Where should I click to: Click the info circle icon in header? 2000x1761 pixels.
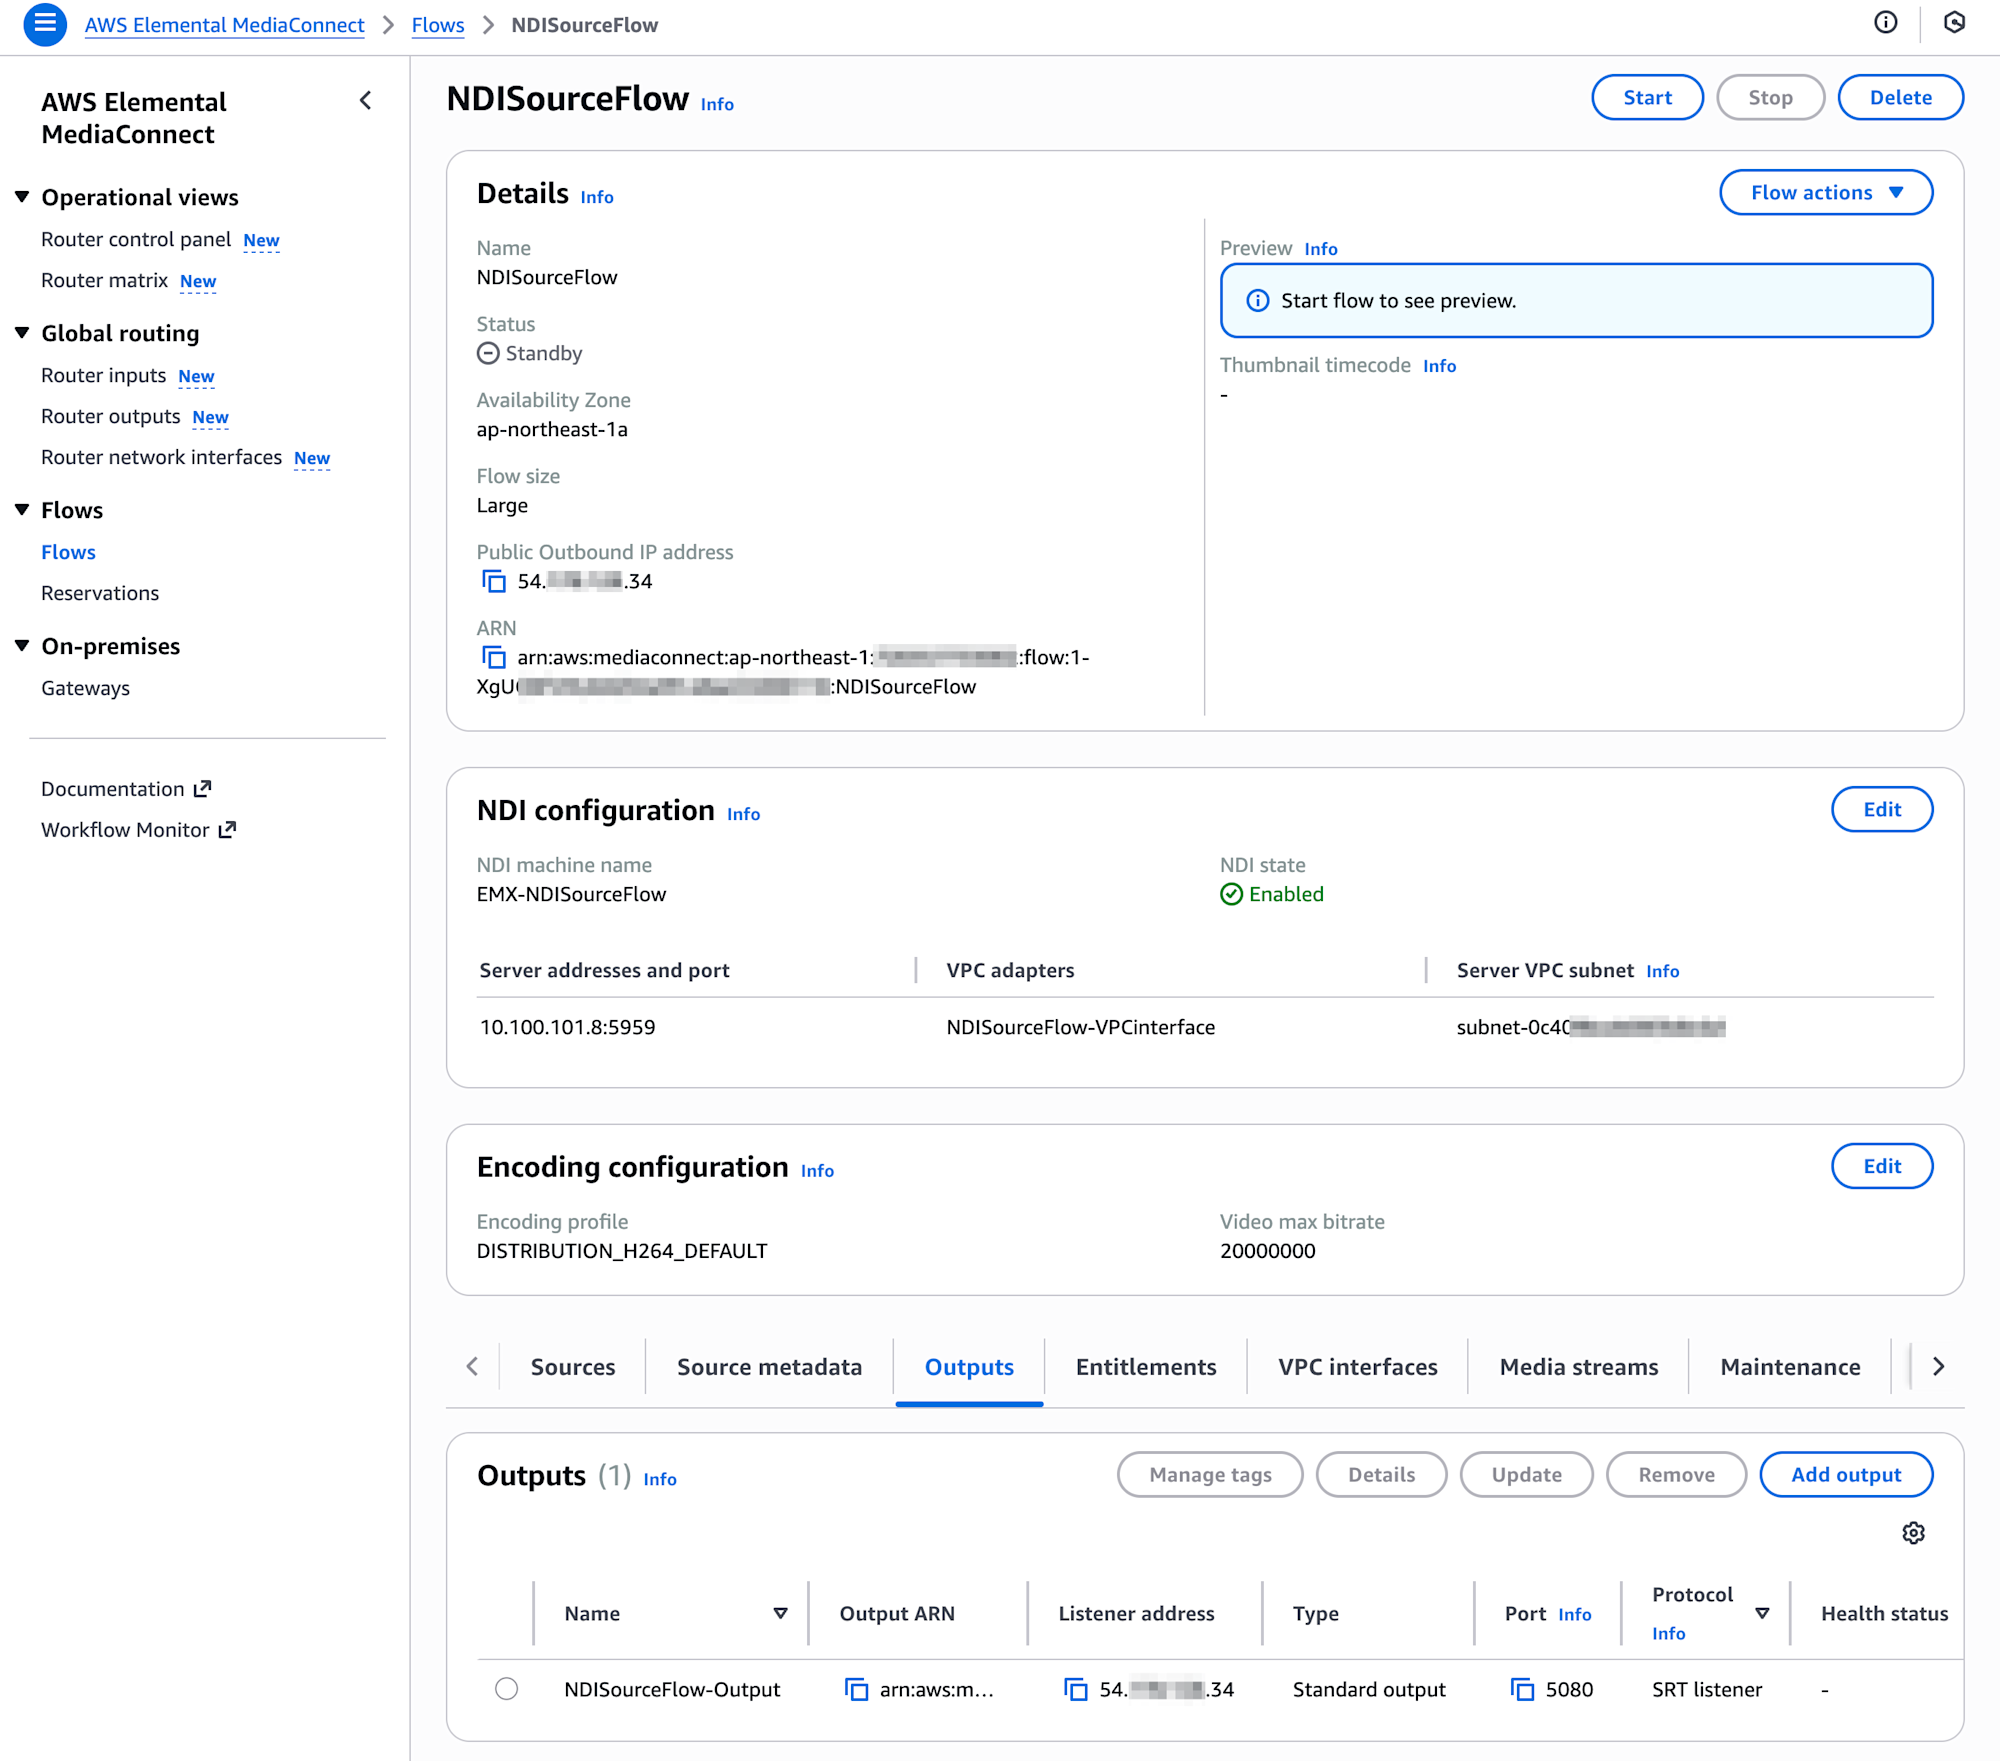[x=1885, y=23]
